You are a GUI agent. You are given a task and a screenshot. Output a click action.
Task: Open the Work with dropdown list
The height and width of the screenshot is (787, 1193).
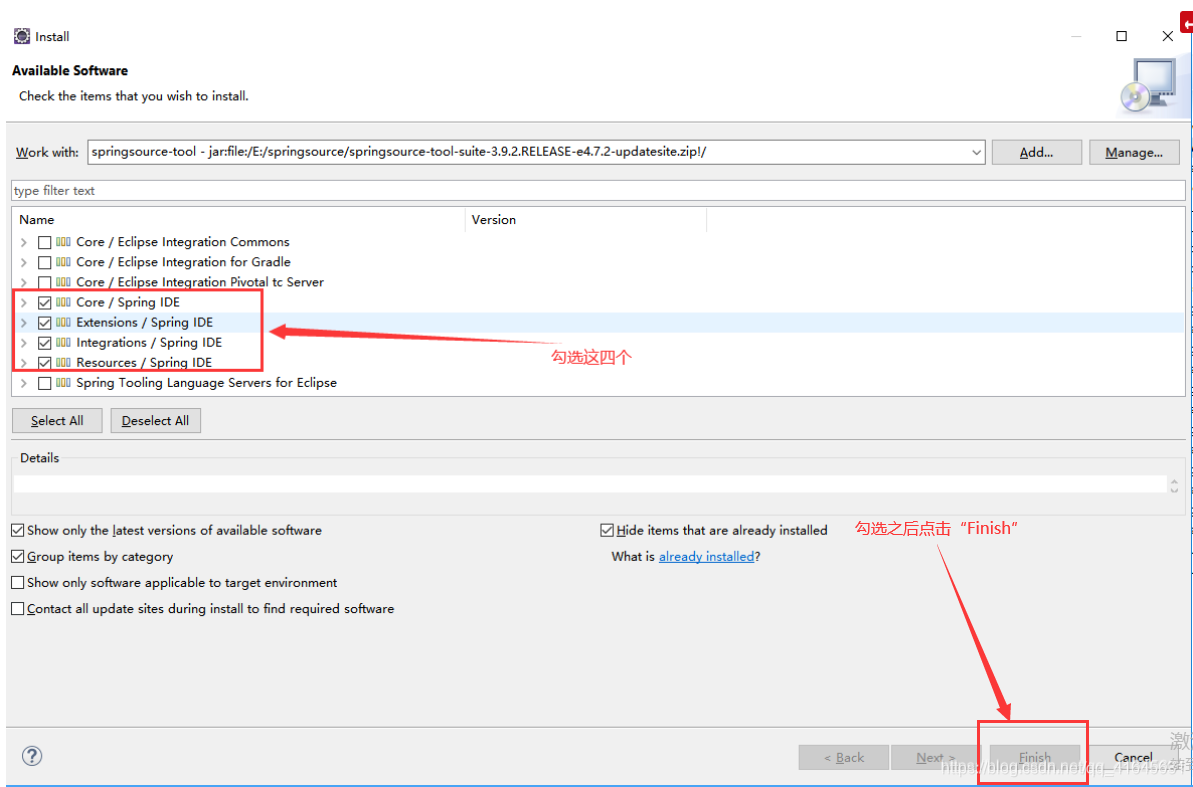(x=977, y=152)
